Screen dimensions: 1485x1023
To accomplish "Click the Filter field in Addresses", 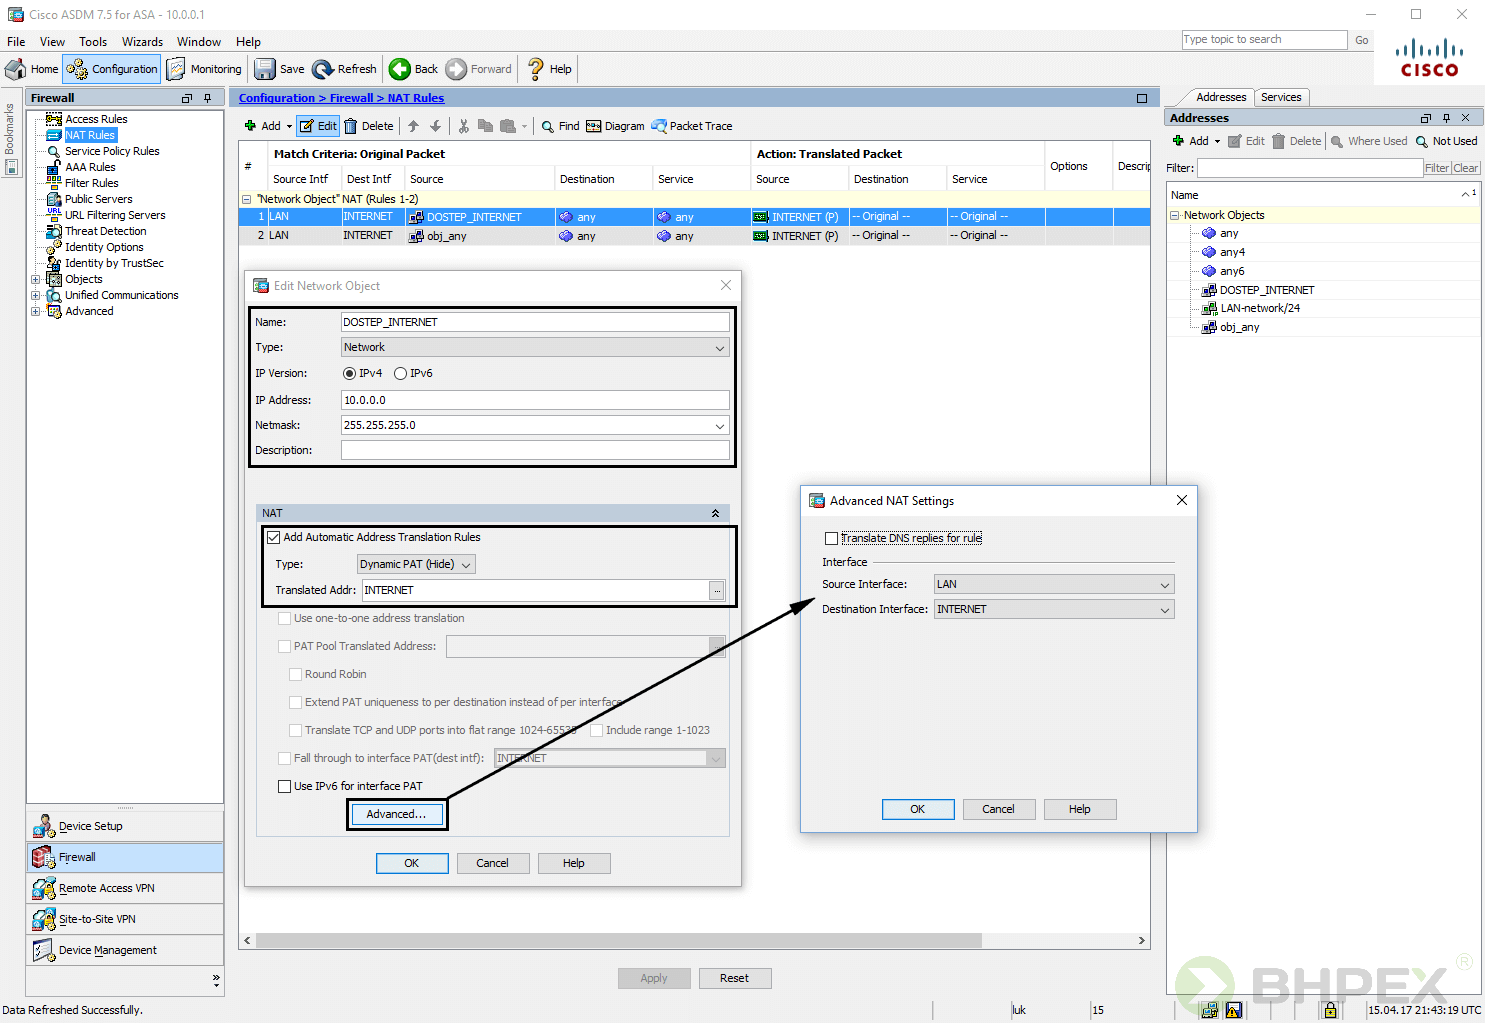I will coord(1310,168).
